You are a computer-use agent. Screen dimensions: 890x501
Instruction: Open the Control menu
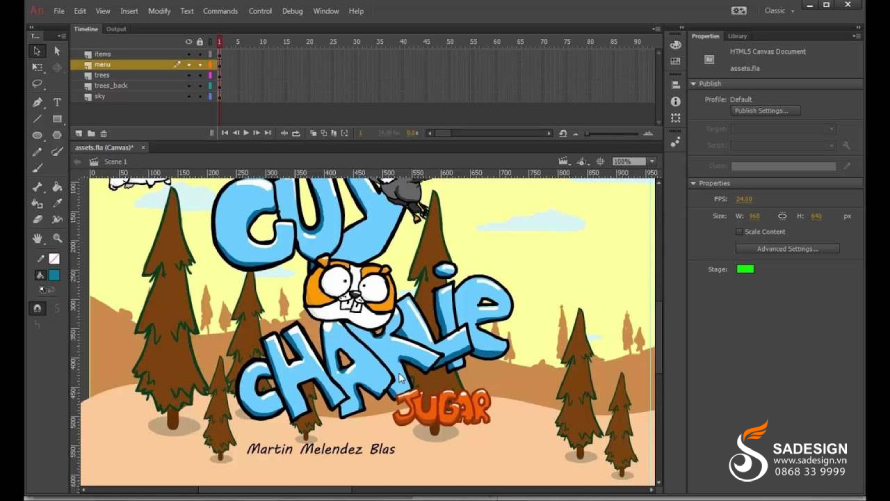(260, 11)
